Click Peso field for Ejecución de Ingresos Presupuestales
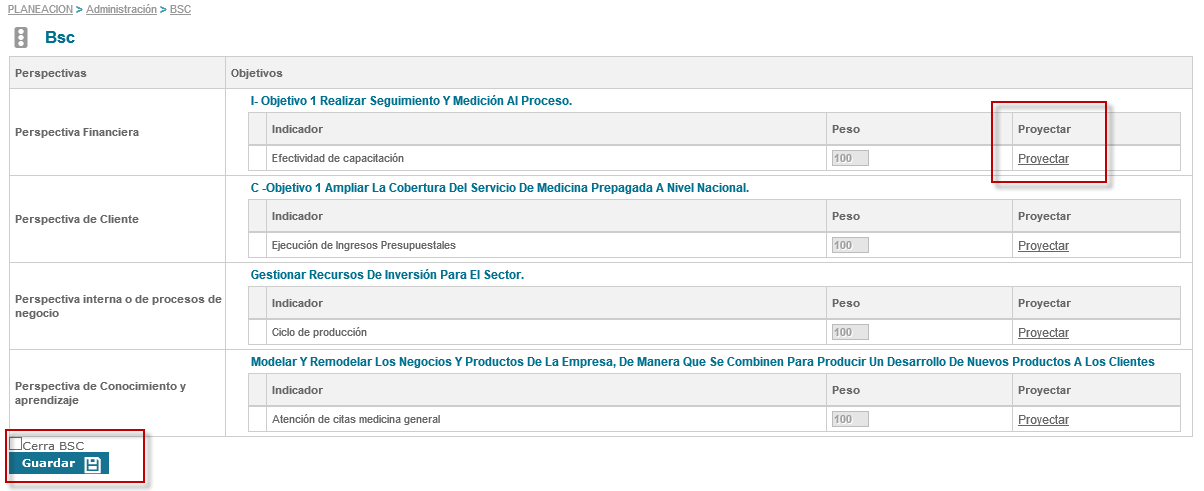Screen dimensions: 1204x491 (850, 245)
